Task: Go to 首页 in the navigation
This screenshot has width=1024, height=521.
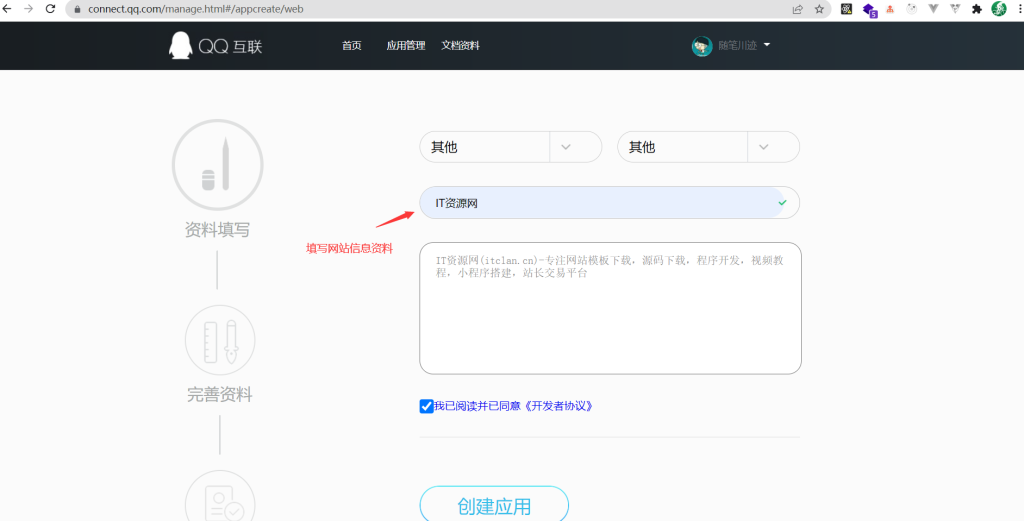Action: click(351, 46)
